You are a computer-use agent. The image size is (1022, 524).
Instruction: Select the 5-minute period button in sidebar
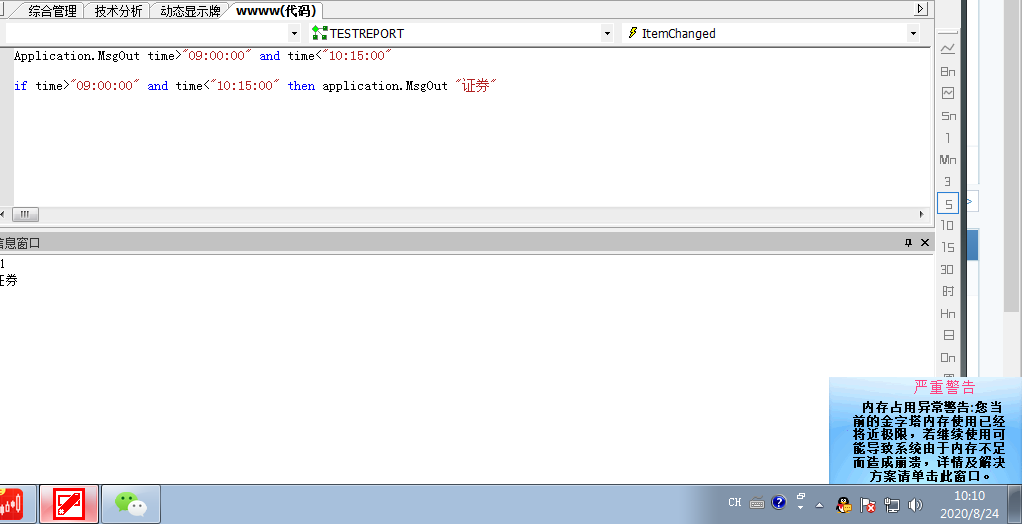948,203
